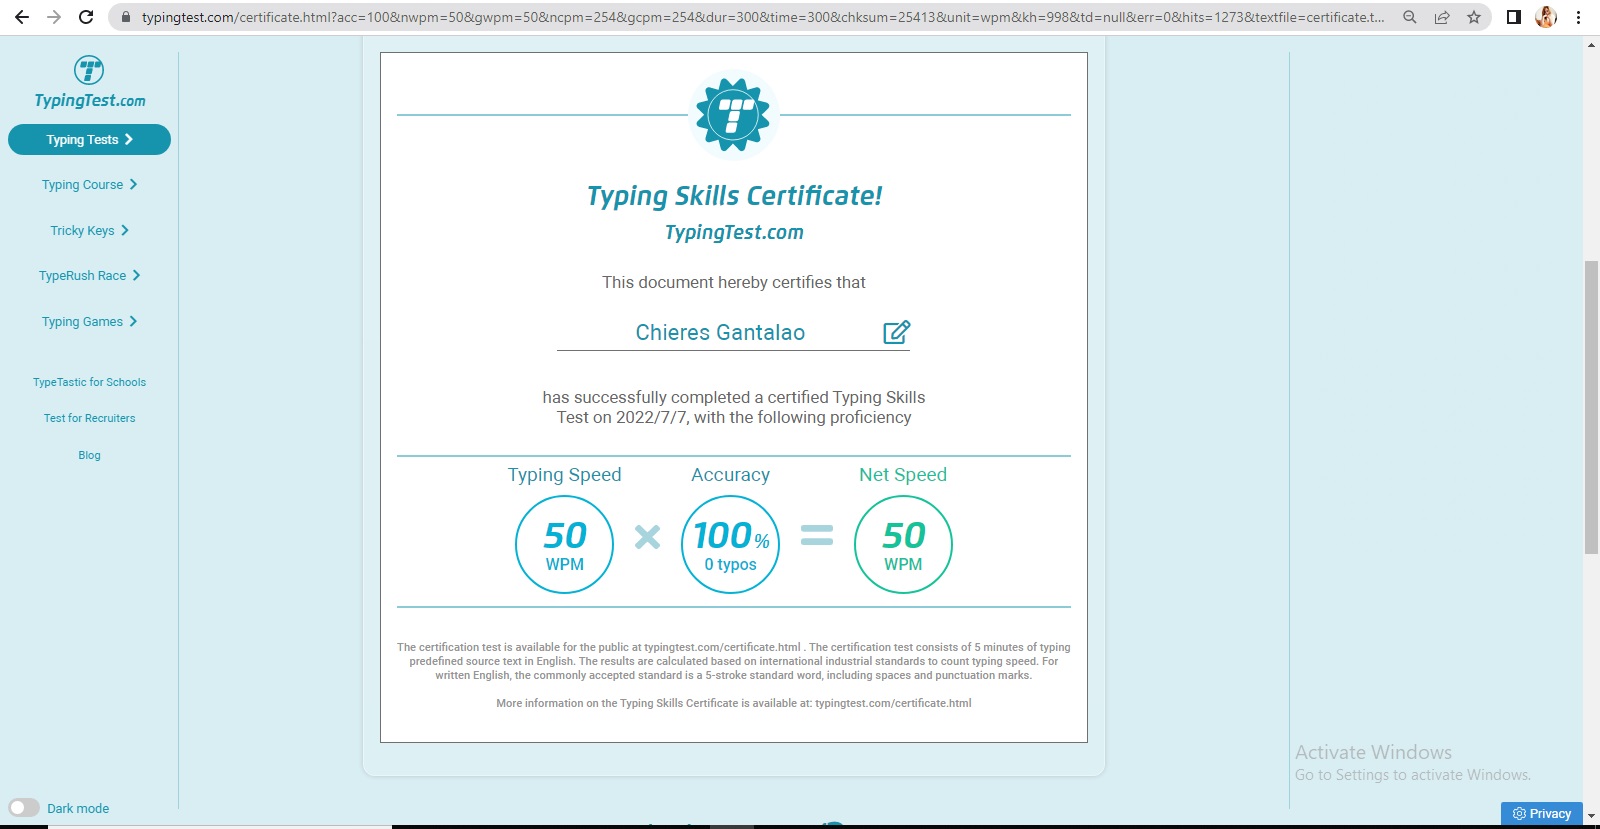Open the Chrome three-dot menu

click(x=1578, y=17)
